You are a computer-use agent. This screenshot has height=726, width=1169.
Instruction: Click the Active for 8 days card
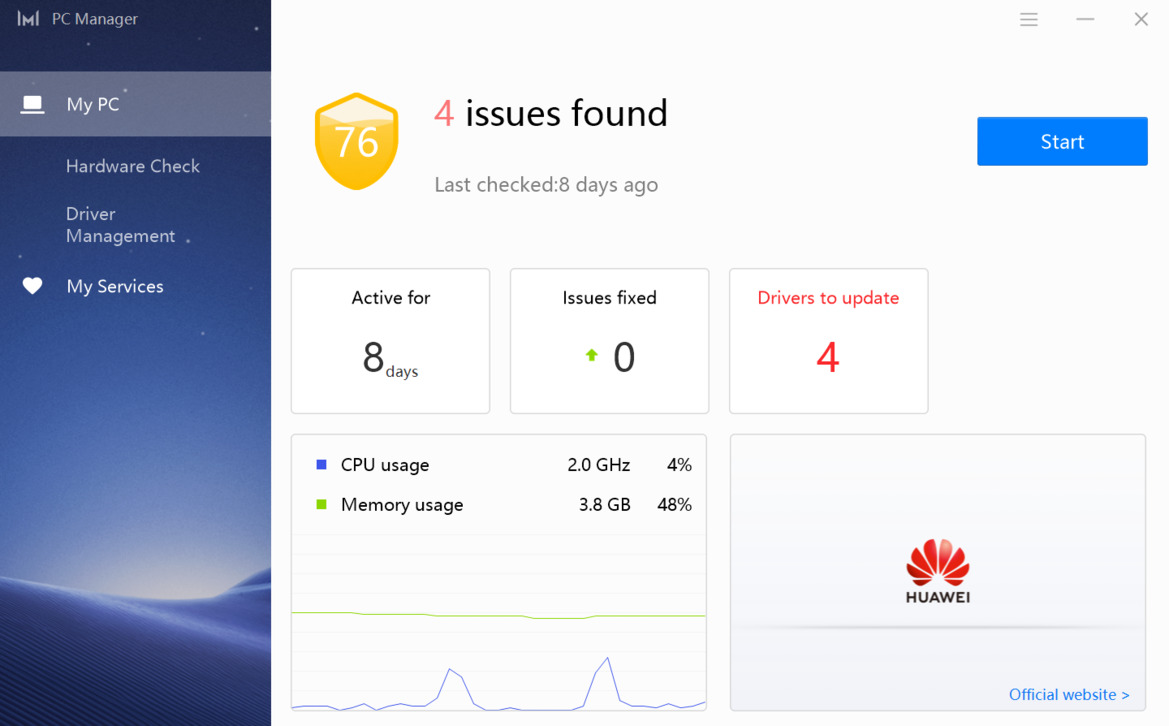click(x=391, y=341)
